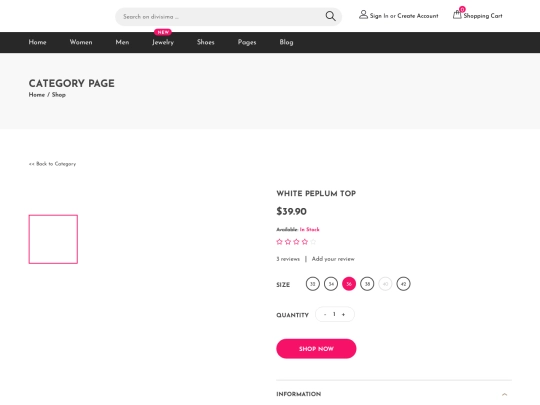The width and height of the screenshot is (540, 405).
Task: Open the Home menu item
Action: (38, 42)
